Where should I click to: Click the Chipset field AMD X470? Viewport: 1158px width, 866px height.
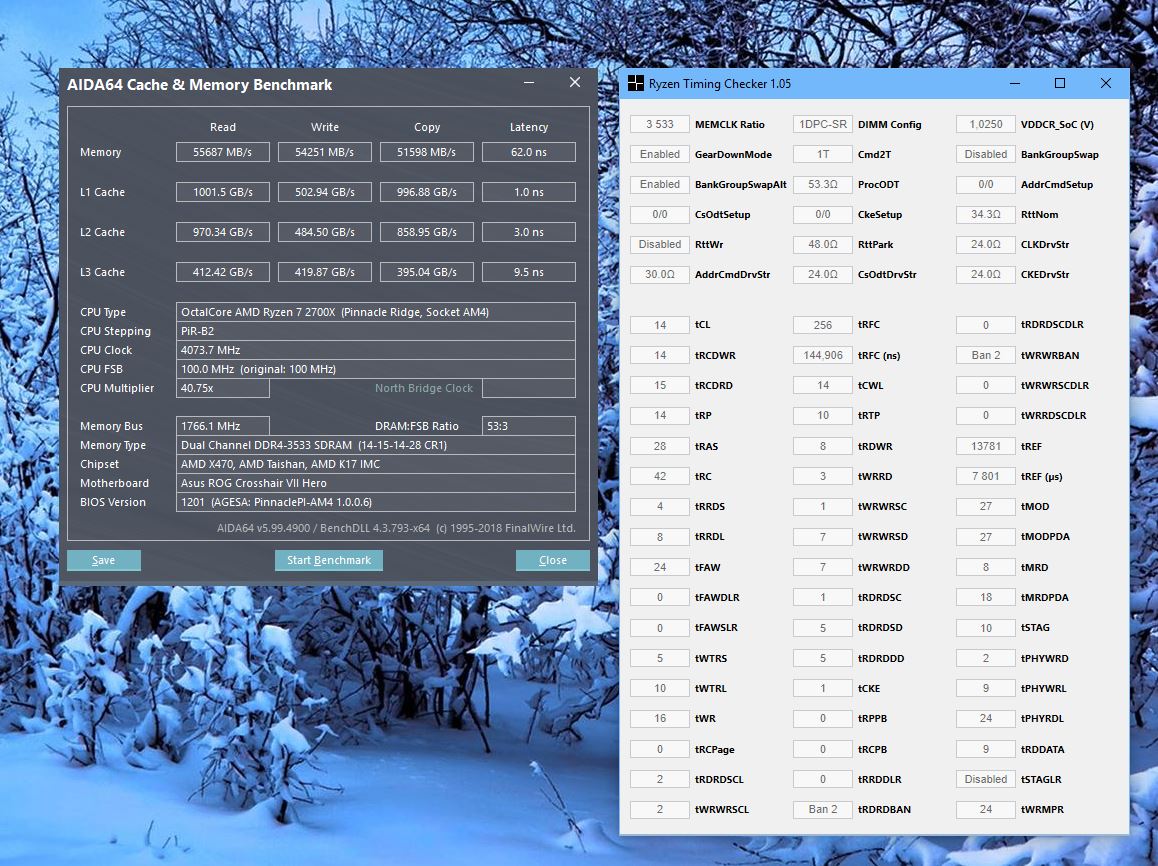click(376, 464)
